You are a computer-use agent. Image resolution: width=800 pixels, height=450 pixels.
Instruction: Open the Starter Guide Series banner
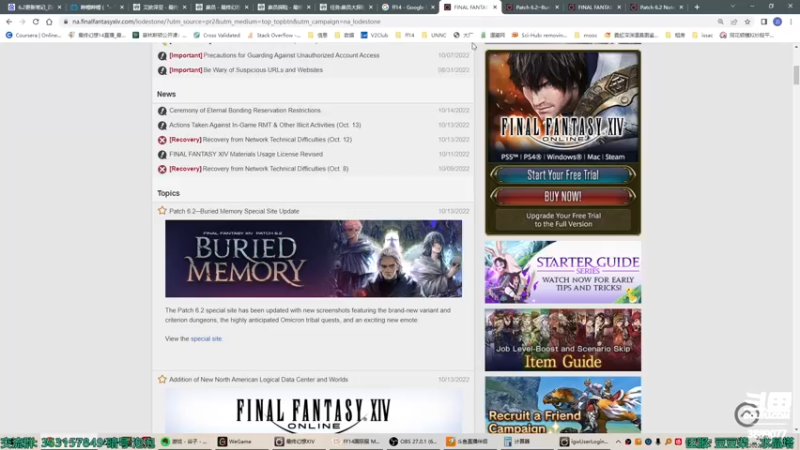[x=563, y=272]
